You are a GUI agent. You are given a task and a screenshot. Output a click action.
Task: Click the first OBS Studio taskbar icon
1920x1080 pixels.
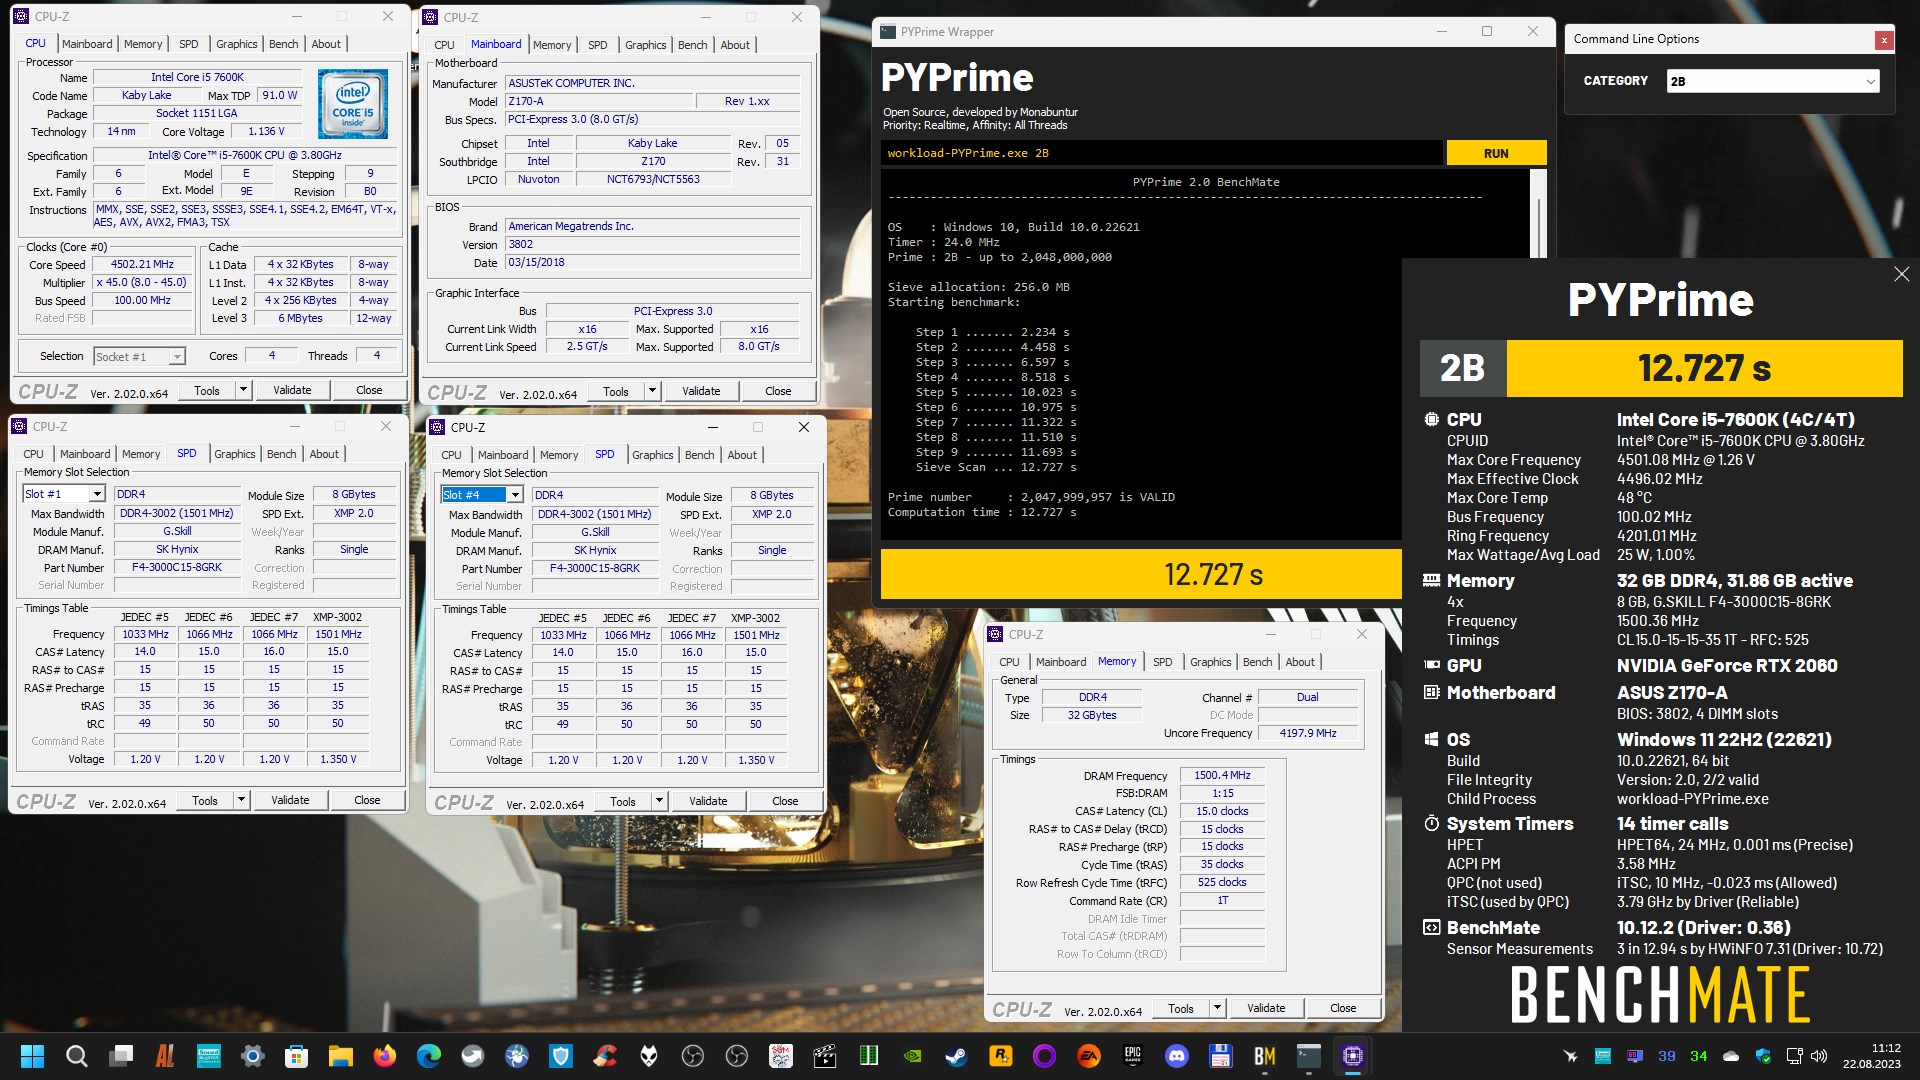coord(693,1056)
